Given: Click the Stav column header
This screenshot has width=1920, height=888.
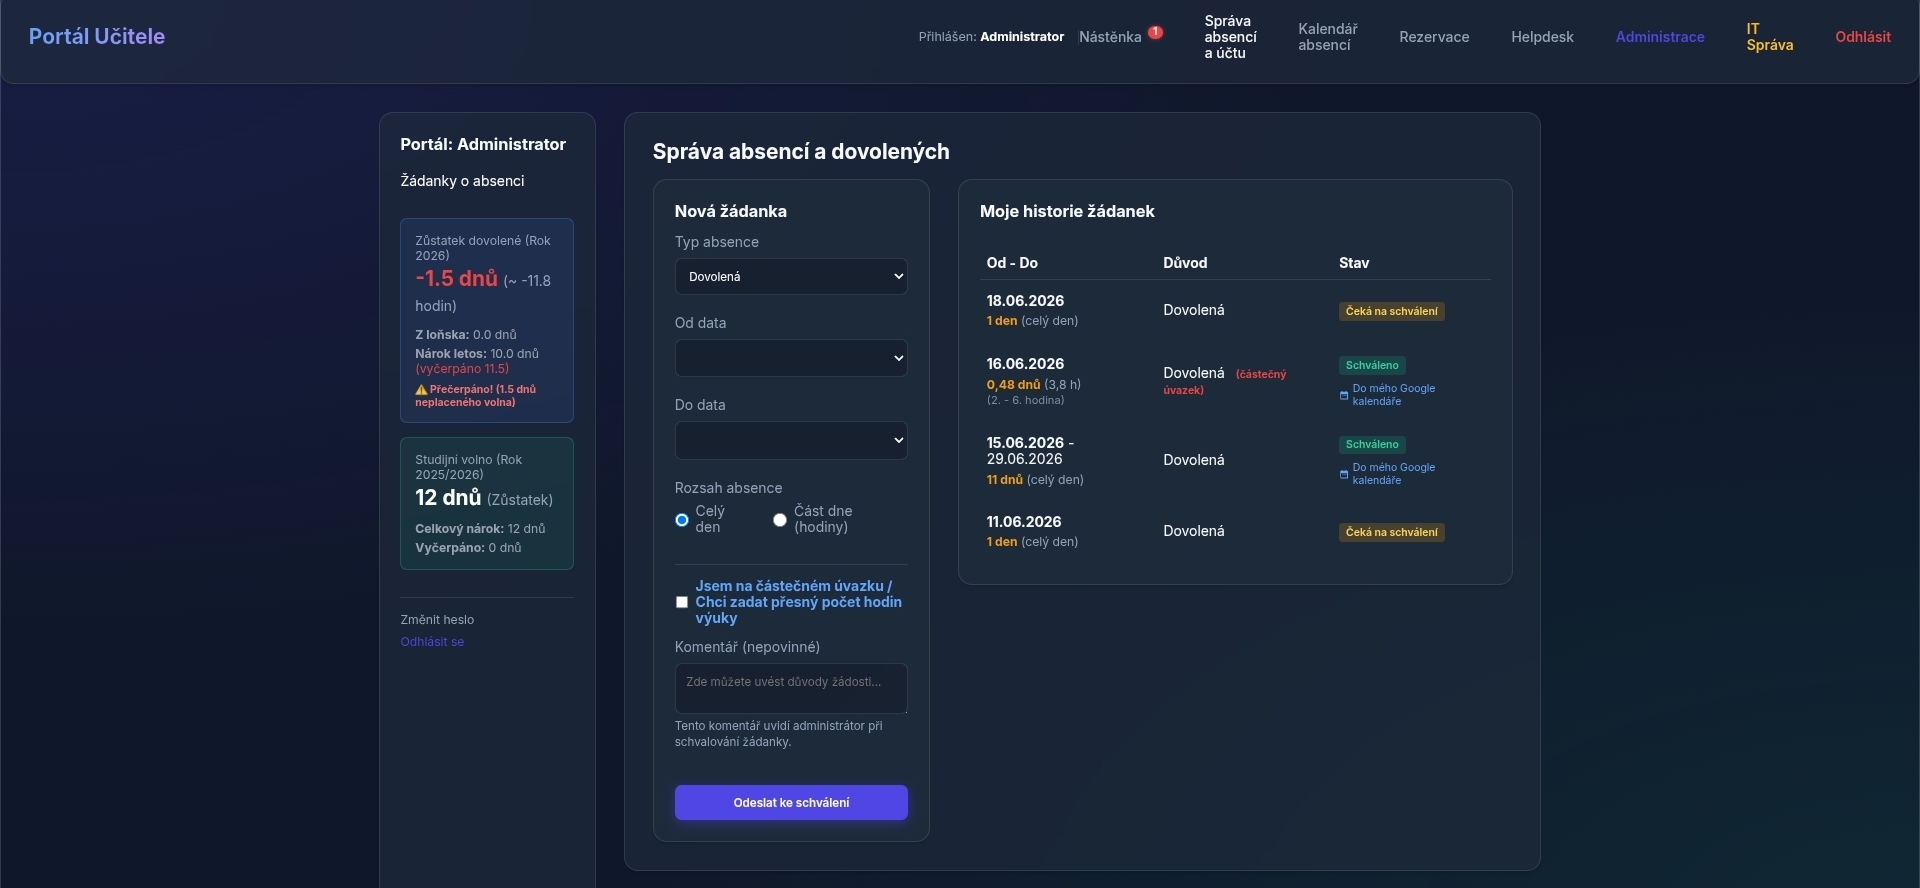Looking at the screenshot, I should pyautogui.click(x=1354, y=263).
